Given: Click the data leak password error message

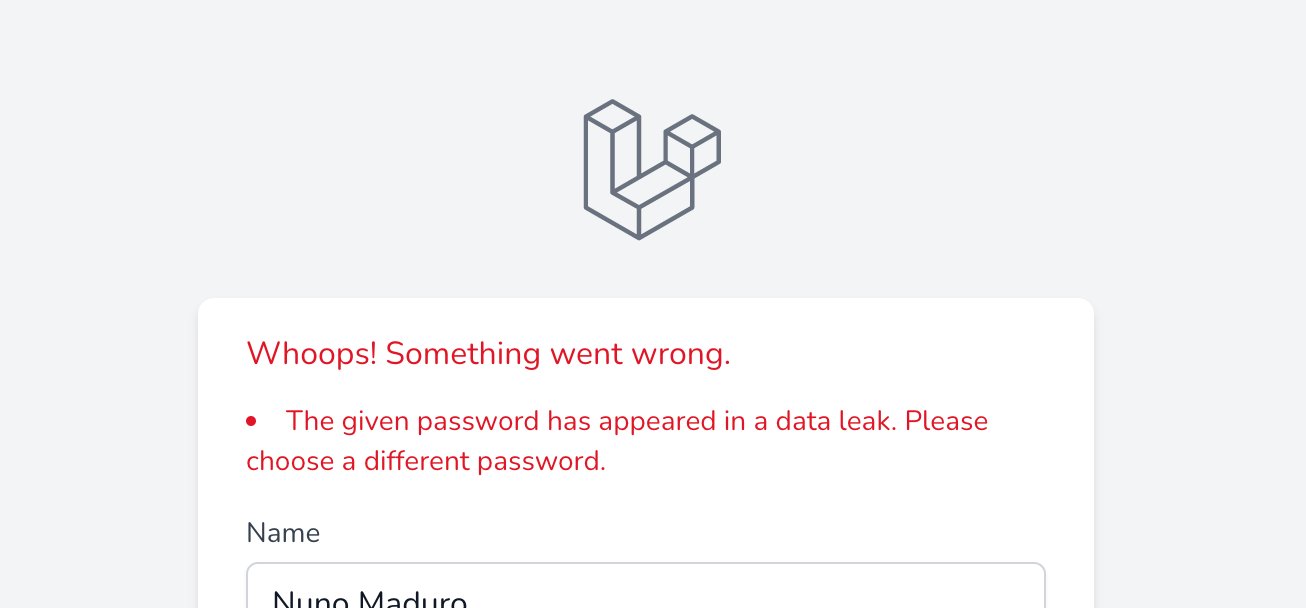Looking at the screenshot, I should point(617,441).
